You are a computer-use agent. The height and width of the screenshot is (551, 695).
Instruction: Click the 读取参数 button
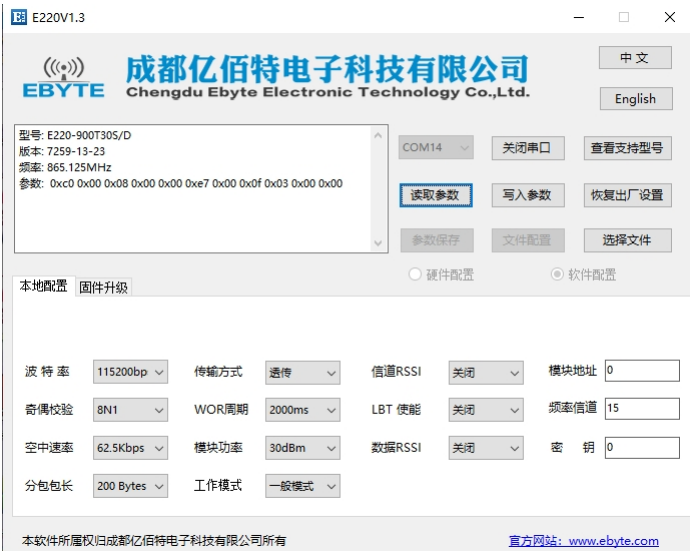pos(435,195)
